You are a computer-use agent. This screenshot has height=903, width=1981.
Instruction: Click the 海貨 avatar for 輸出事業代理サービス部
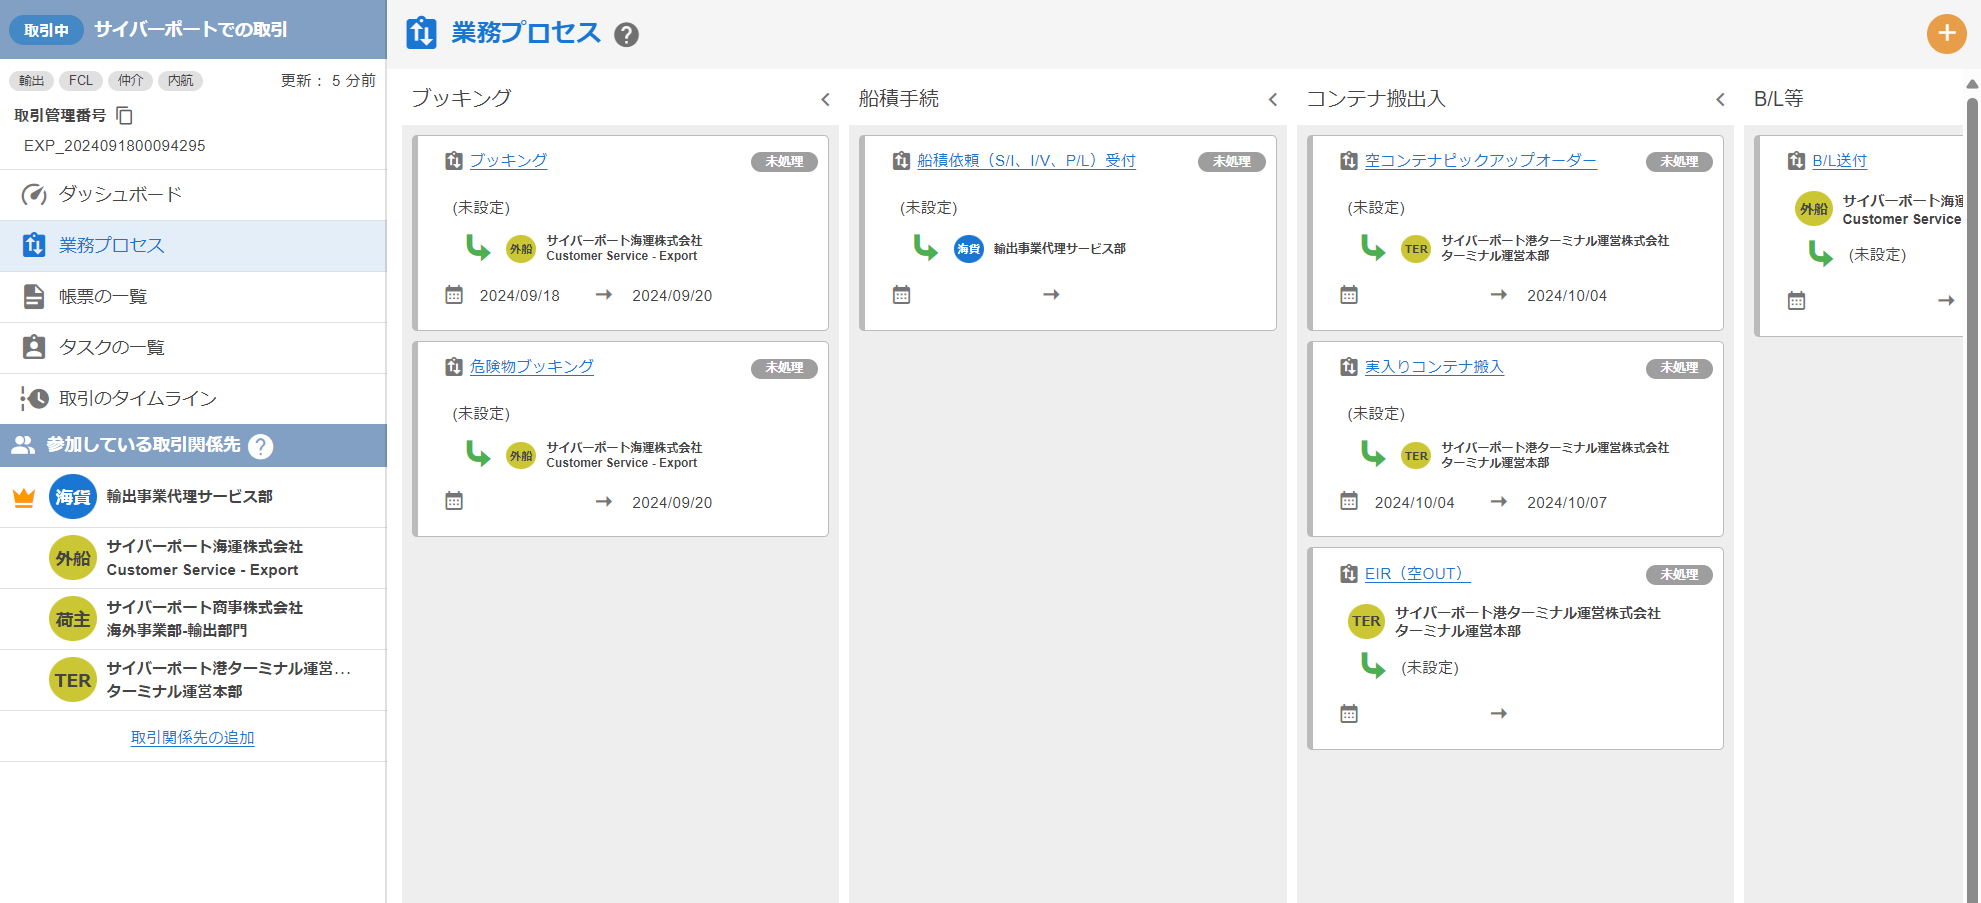click(73, 497)
